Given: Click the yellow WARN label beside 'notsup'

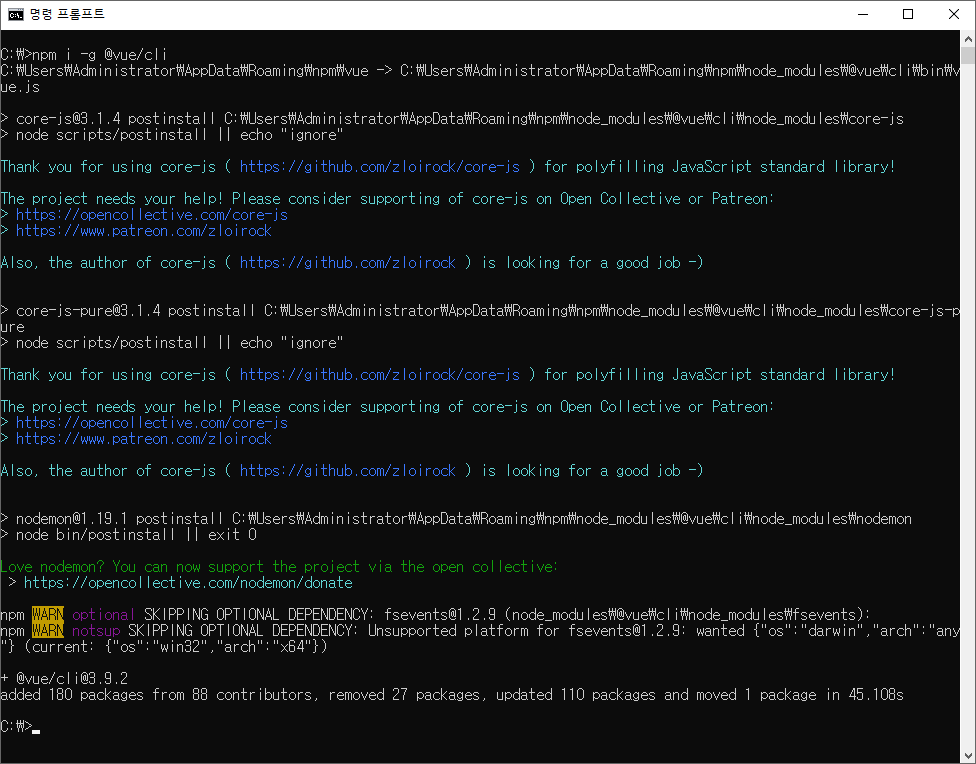Looking at the screenshot, I should click(x=48, y=630).
